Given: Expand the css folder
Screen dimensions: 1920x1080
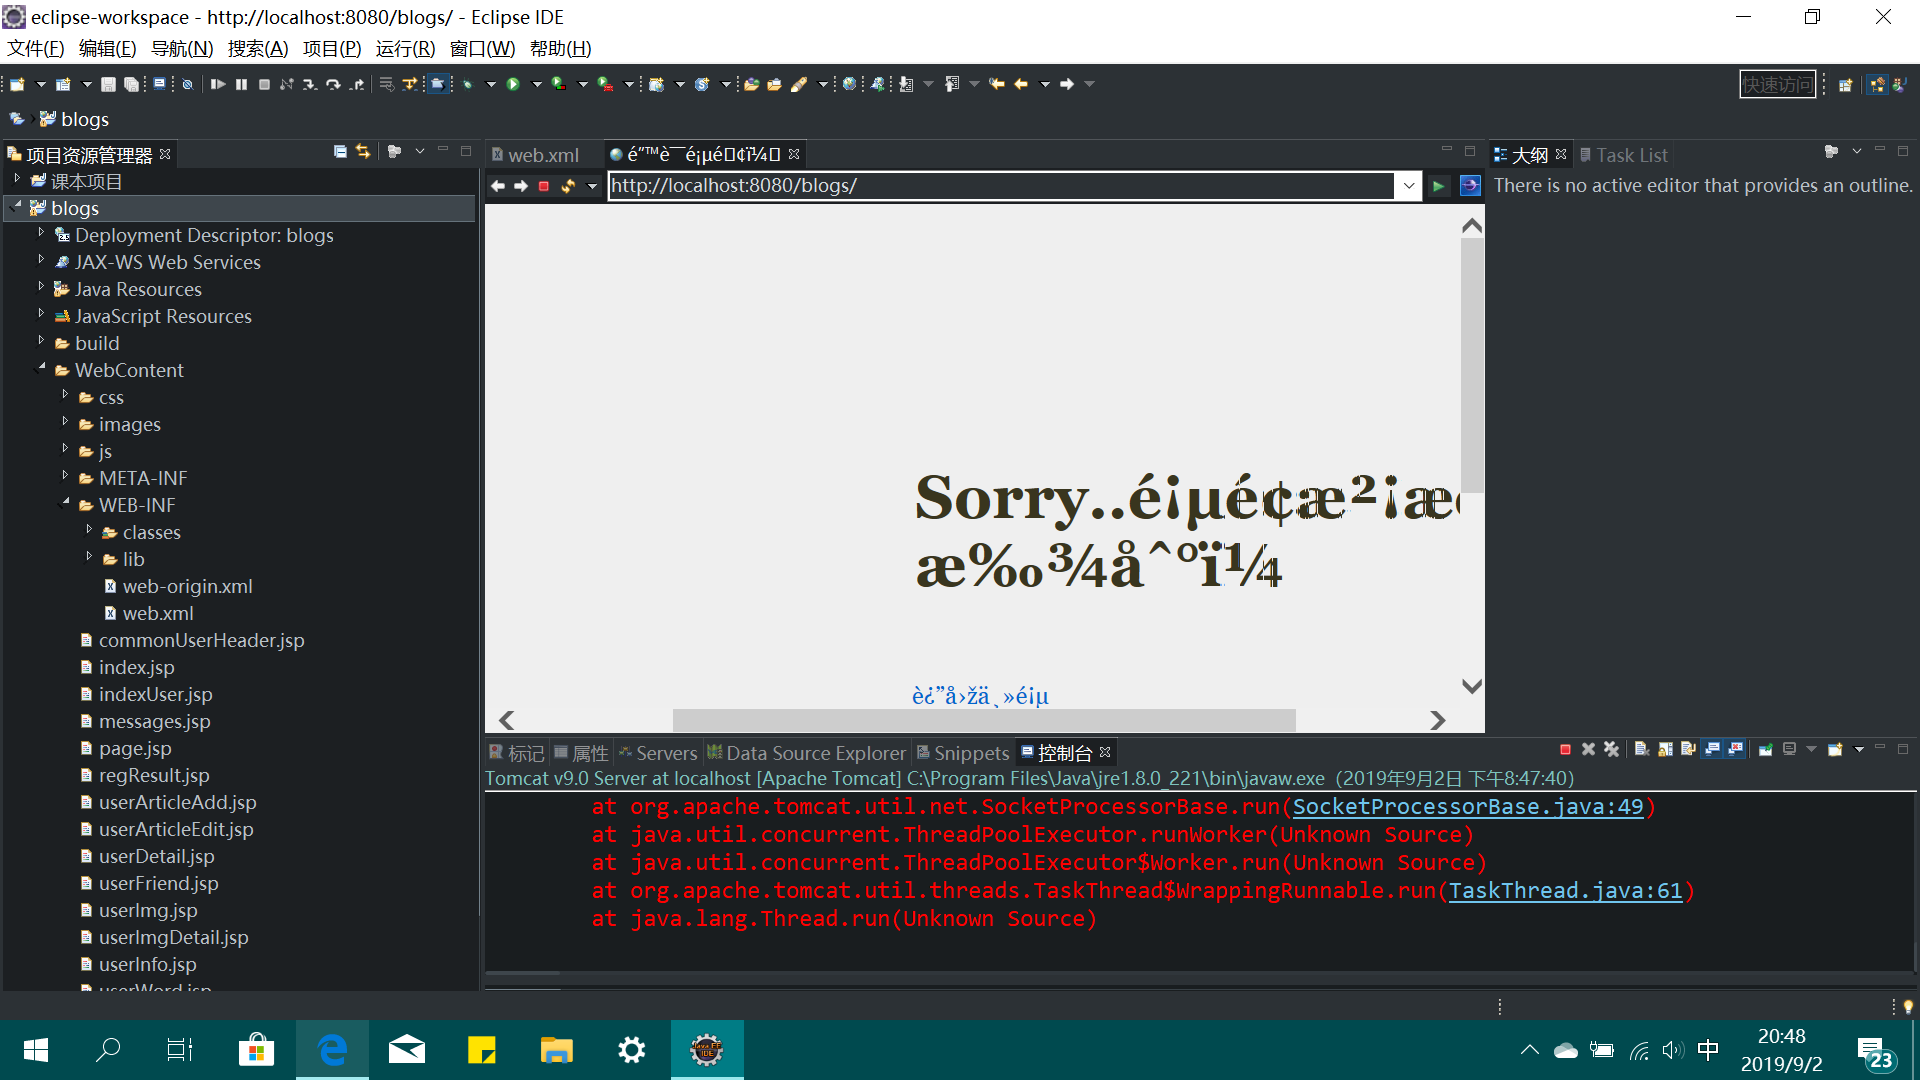Looking at the screenshot, I should point(65,395).
